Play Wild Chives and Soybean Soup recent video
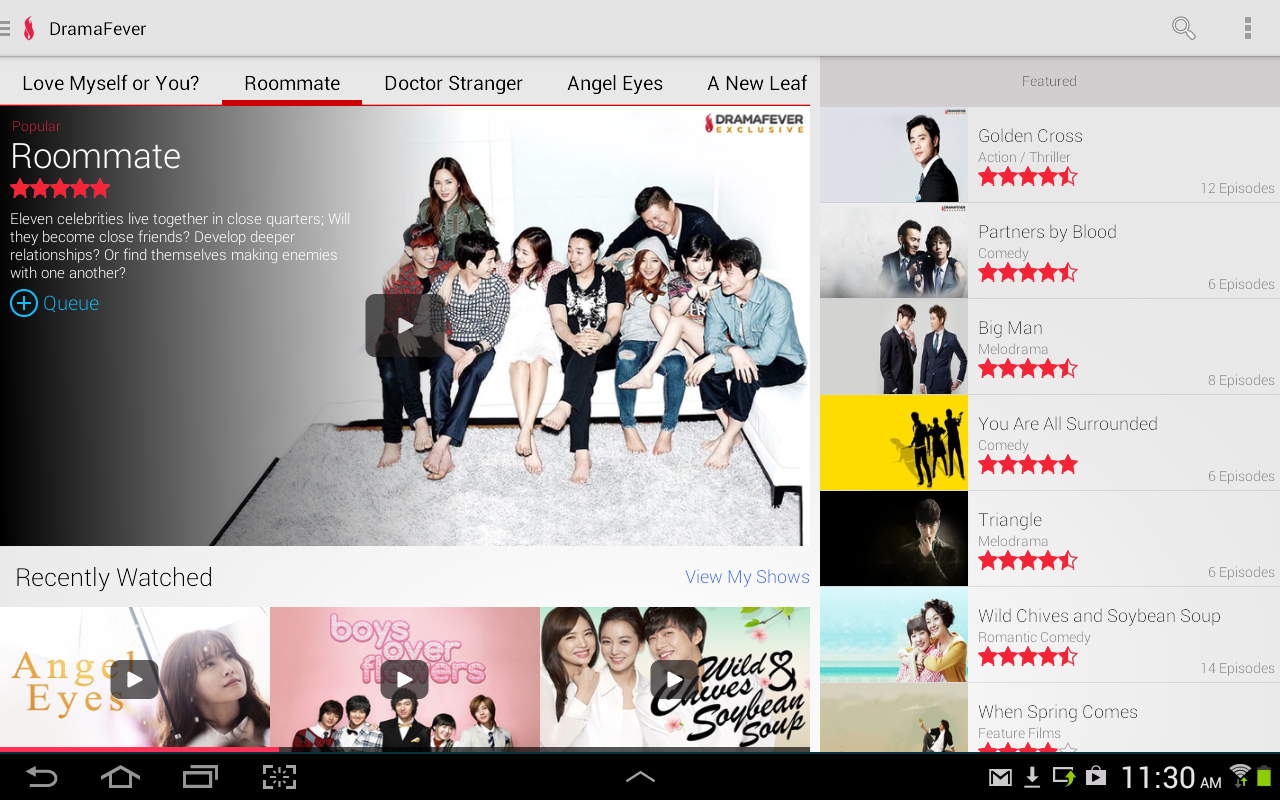The width and height of the screenshot is (1280, 800). pyautogui.click(x=674, y=679)
